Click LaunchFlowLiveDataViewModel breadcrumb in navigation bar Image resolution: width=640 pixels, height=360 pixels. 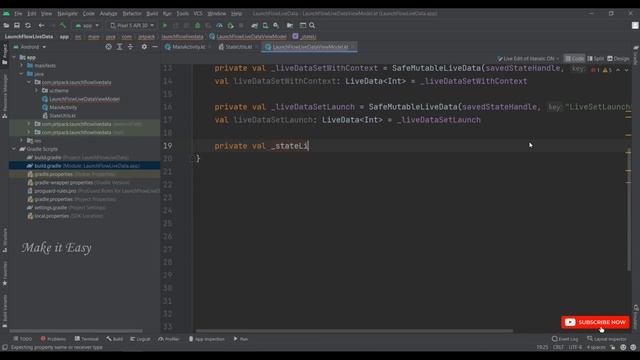248,37
